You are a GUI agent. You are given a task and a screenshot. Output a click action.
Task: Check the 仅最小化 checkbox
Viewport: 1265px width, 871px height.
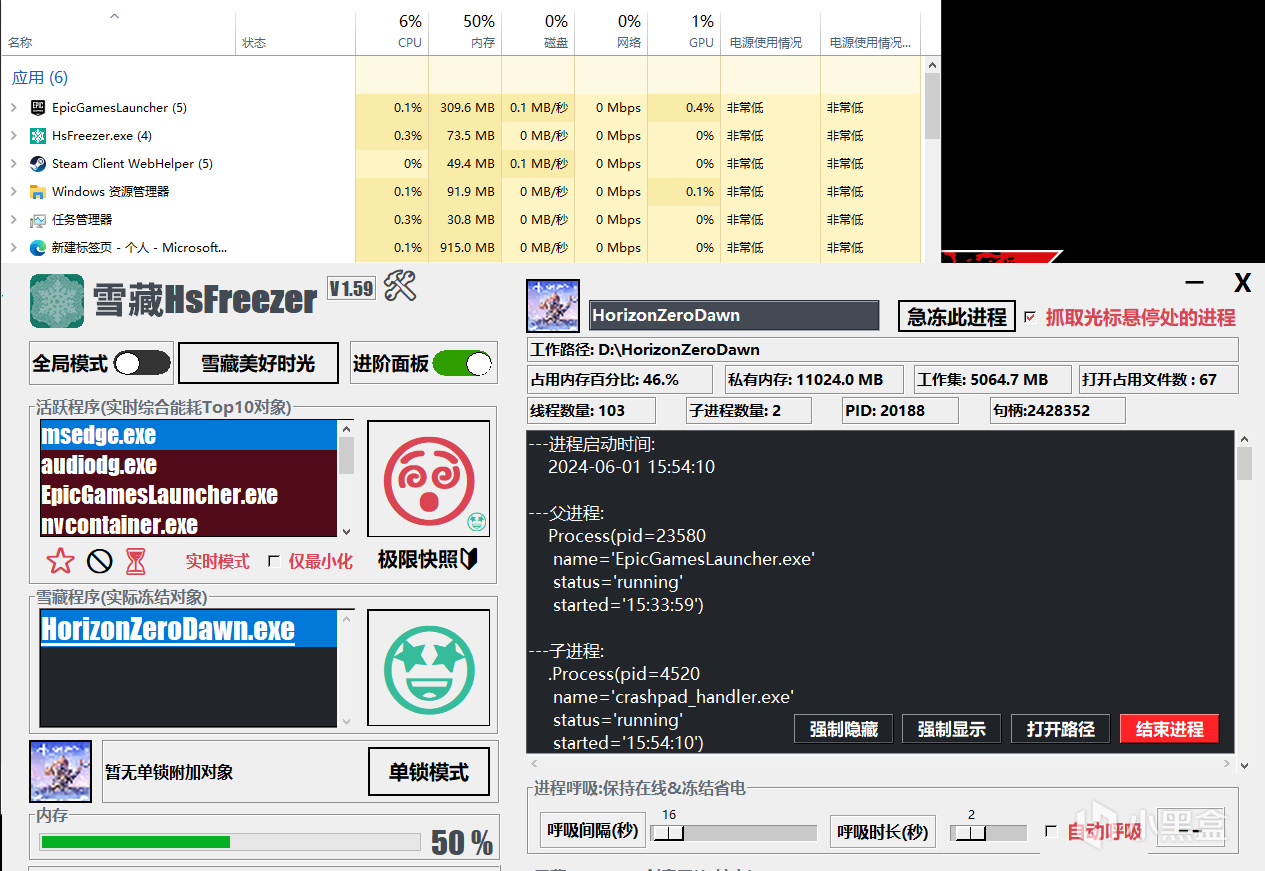[x=274, y=562]
